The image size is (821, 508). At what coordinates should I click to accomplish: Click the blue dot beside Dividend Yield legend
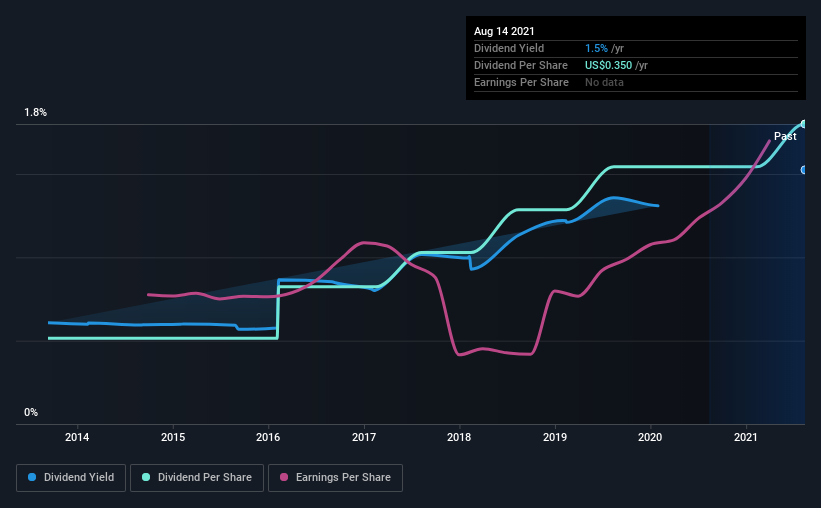34,478
